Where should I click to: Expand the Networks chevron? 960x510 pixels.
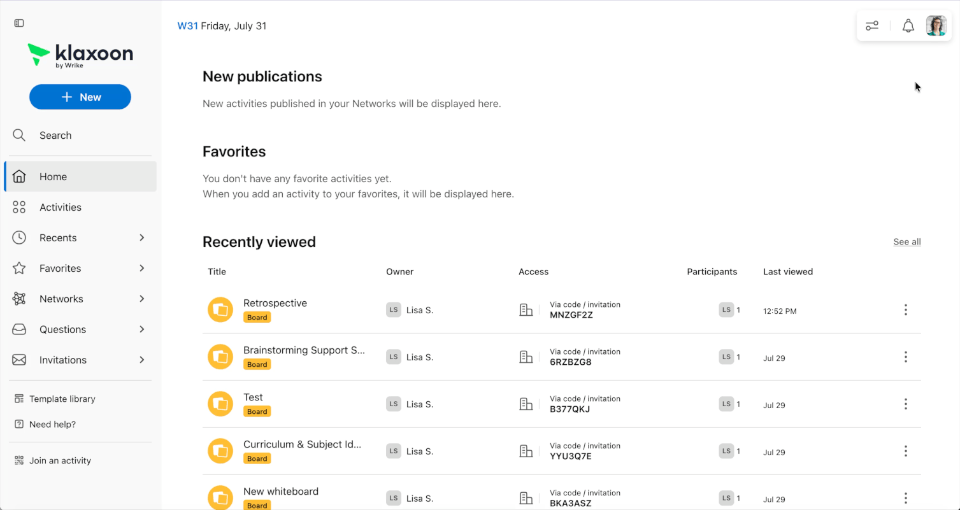[141, 299]
